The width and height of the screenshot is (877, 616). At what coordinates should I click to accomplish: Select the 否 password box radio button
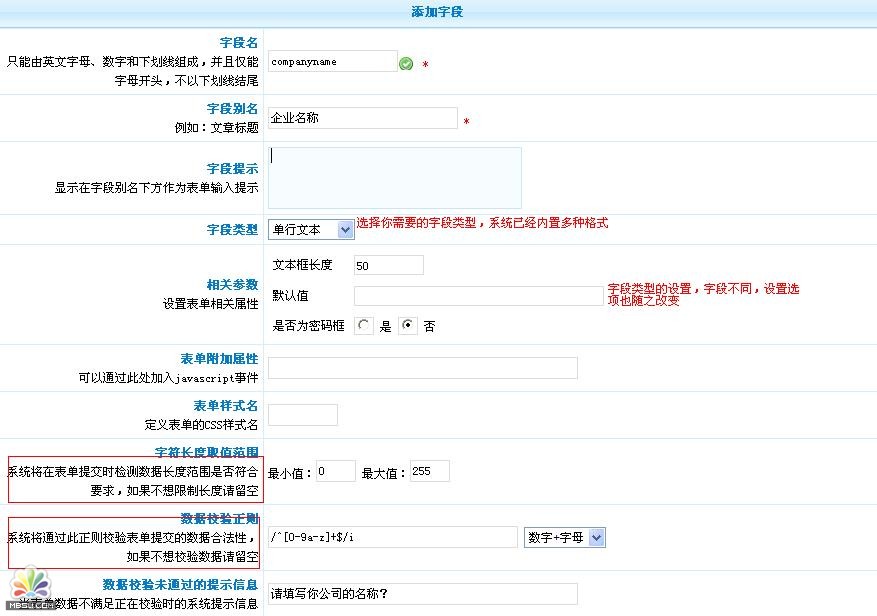click(408, 326)
